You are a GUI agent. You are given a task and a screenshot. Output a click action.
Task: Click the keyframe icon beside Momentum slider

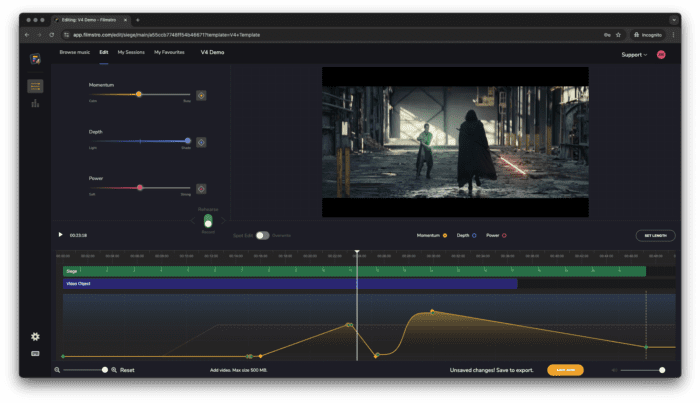[x=201, y=95]
